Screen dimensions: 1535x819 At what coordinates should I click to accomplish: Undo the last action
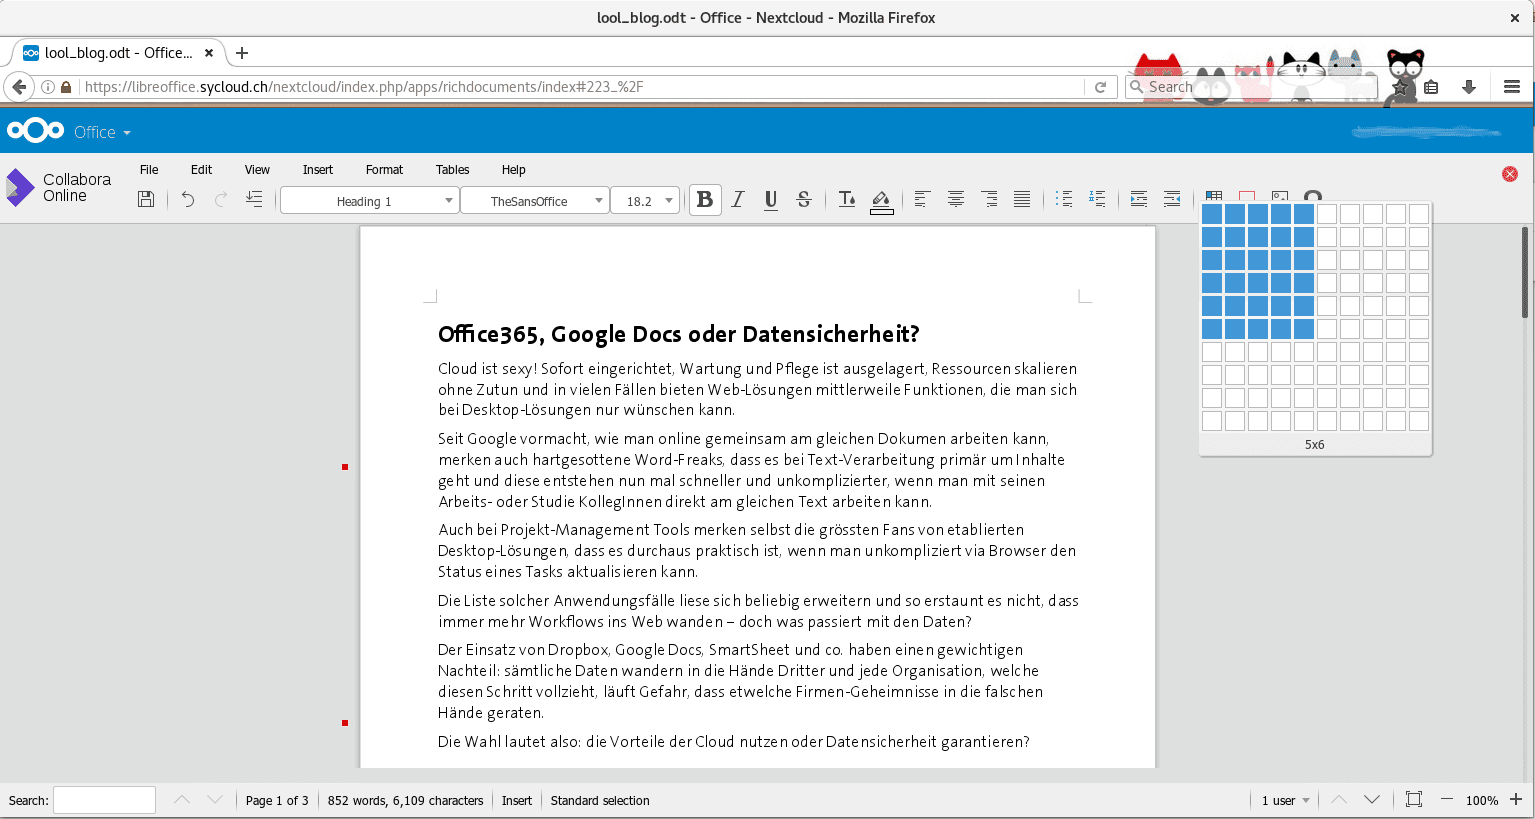click(x=188, y=199)
